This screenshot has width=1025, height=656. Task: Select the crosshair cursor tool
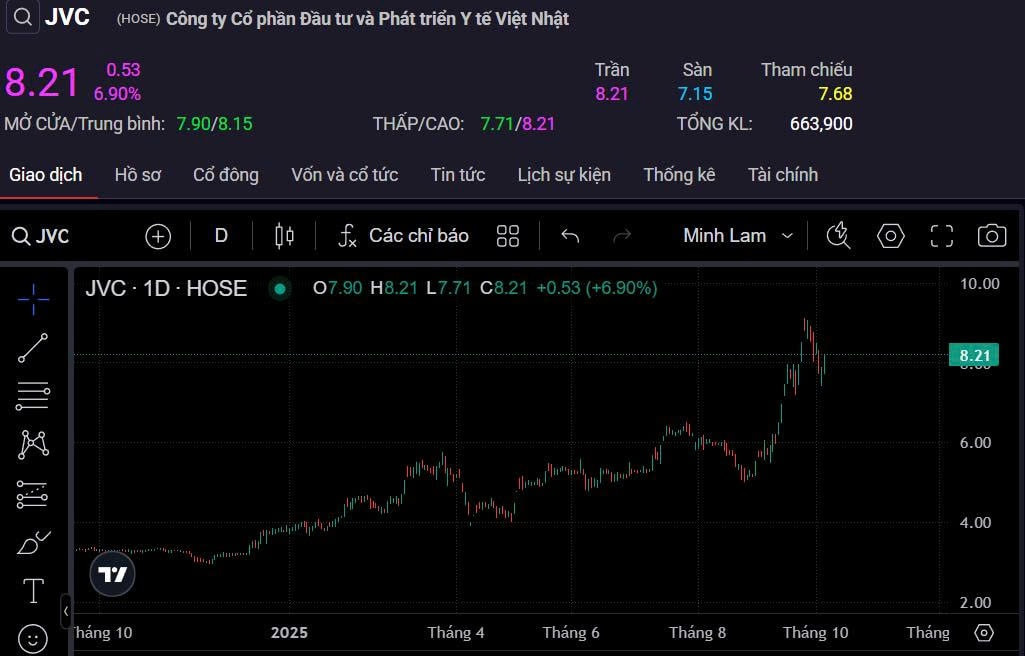pos(33,299)
